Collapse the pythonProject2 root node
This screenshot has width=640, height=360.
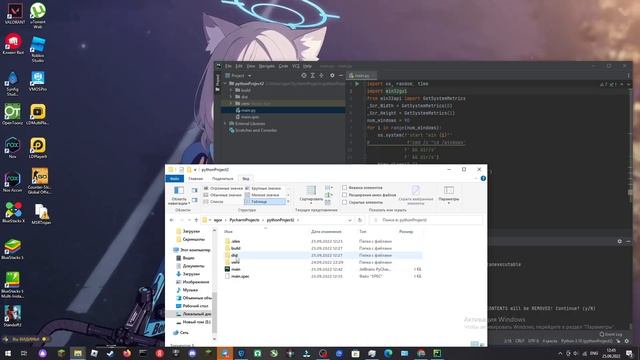[x=225, y=83]
